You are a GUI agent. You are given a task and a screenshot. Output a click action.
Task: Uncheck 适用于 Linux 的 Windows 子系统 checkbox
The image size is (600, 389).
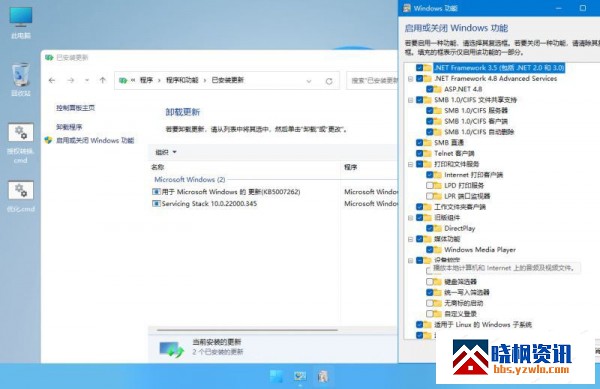click(419, 325)
